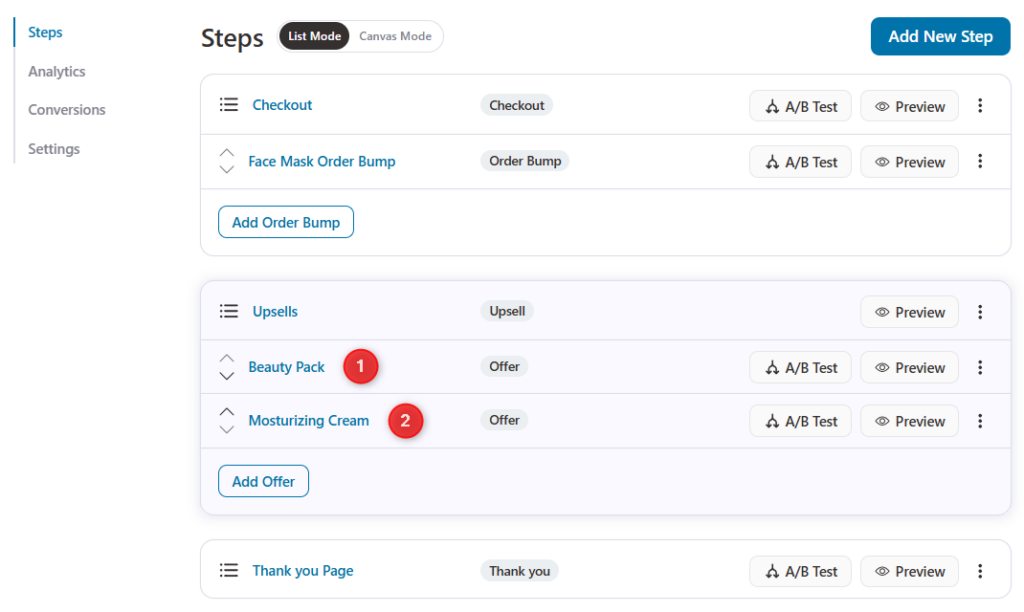
Task: Select List Mode view
Action: (x=314, y=36)
